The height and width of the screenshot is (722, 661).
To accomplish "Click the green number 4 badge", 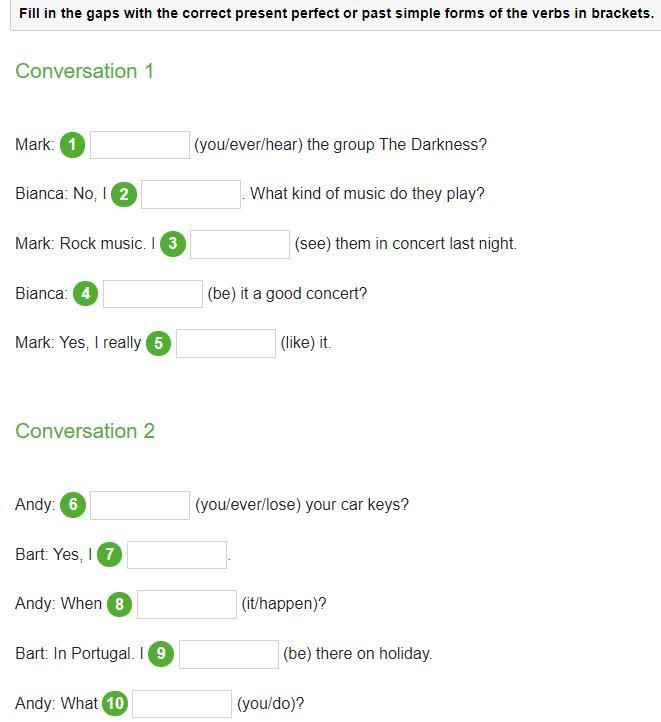I will click(86, 294).
